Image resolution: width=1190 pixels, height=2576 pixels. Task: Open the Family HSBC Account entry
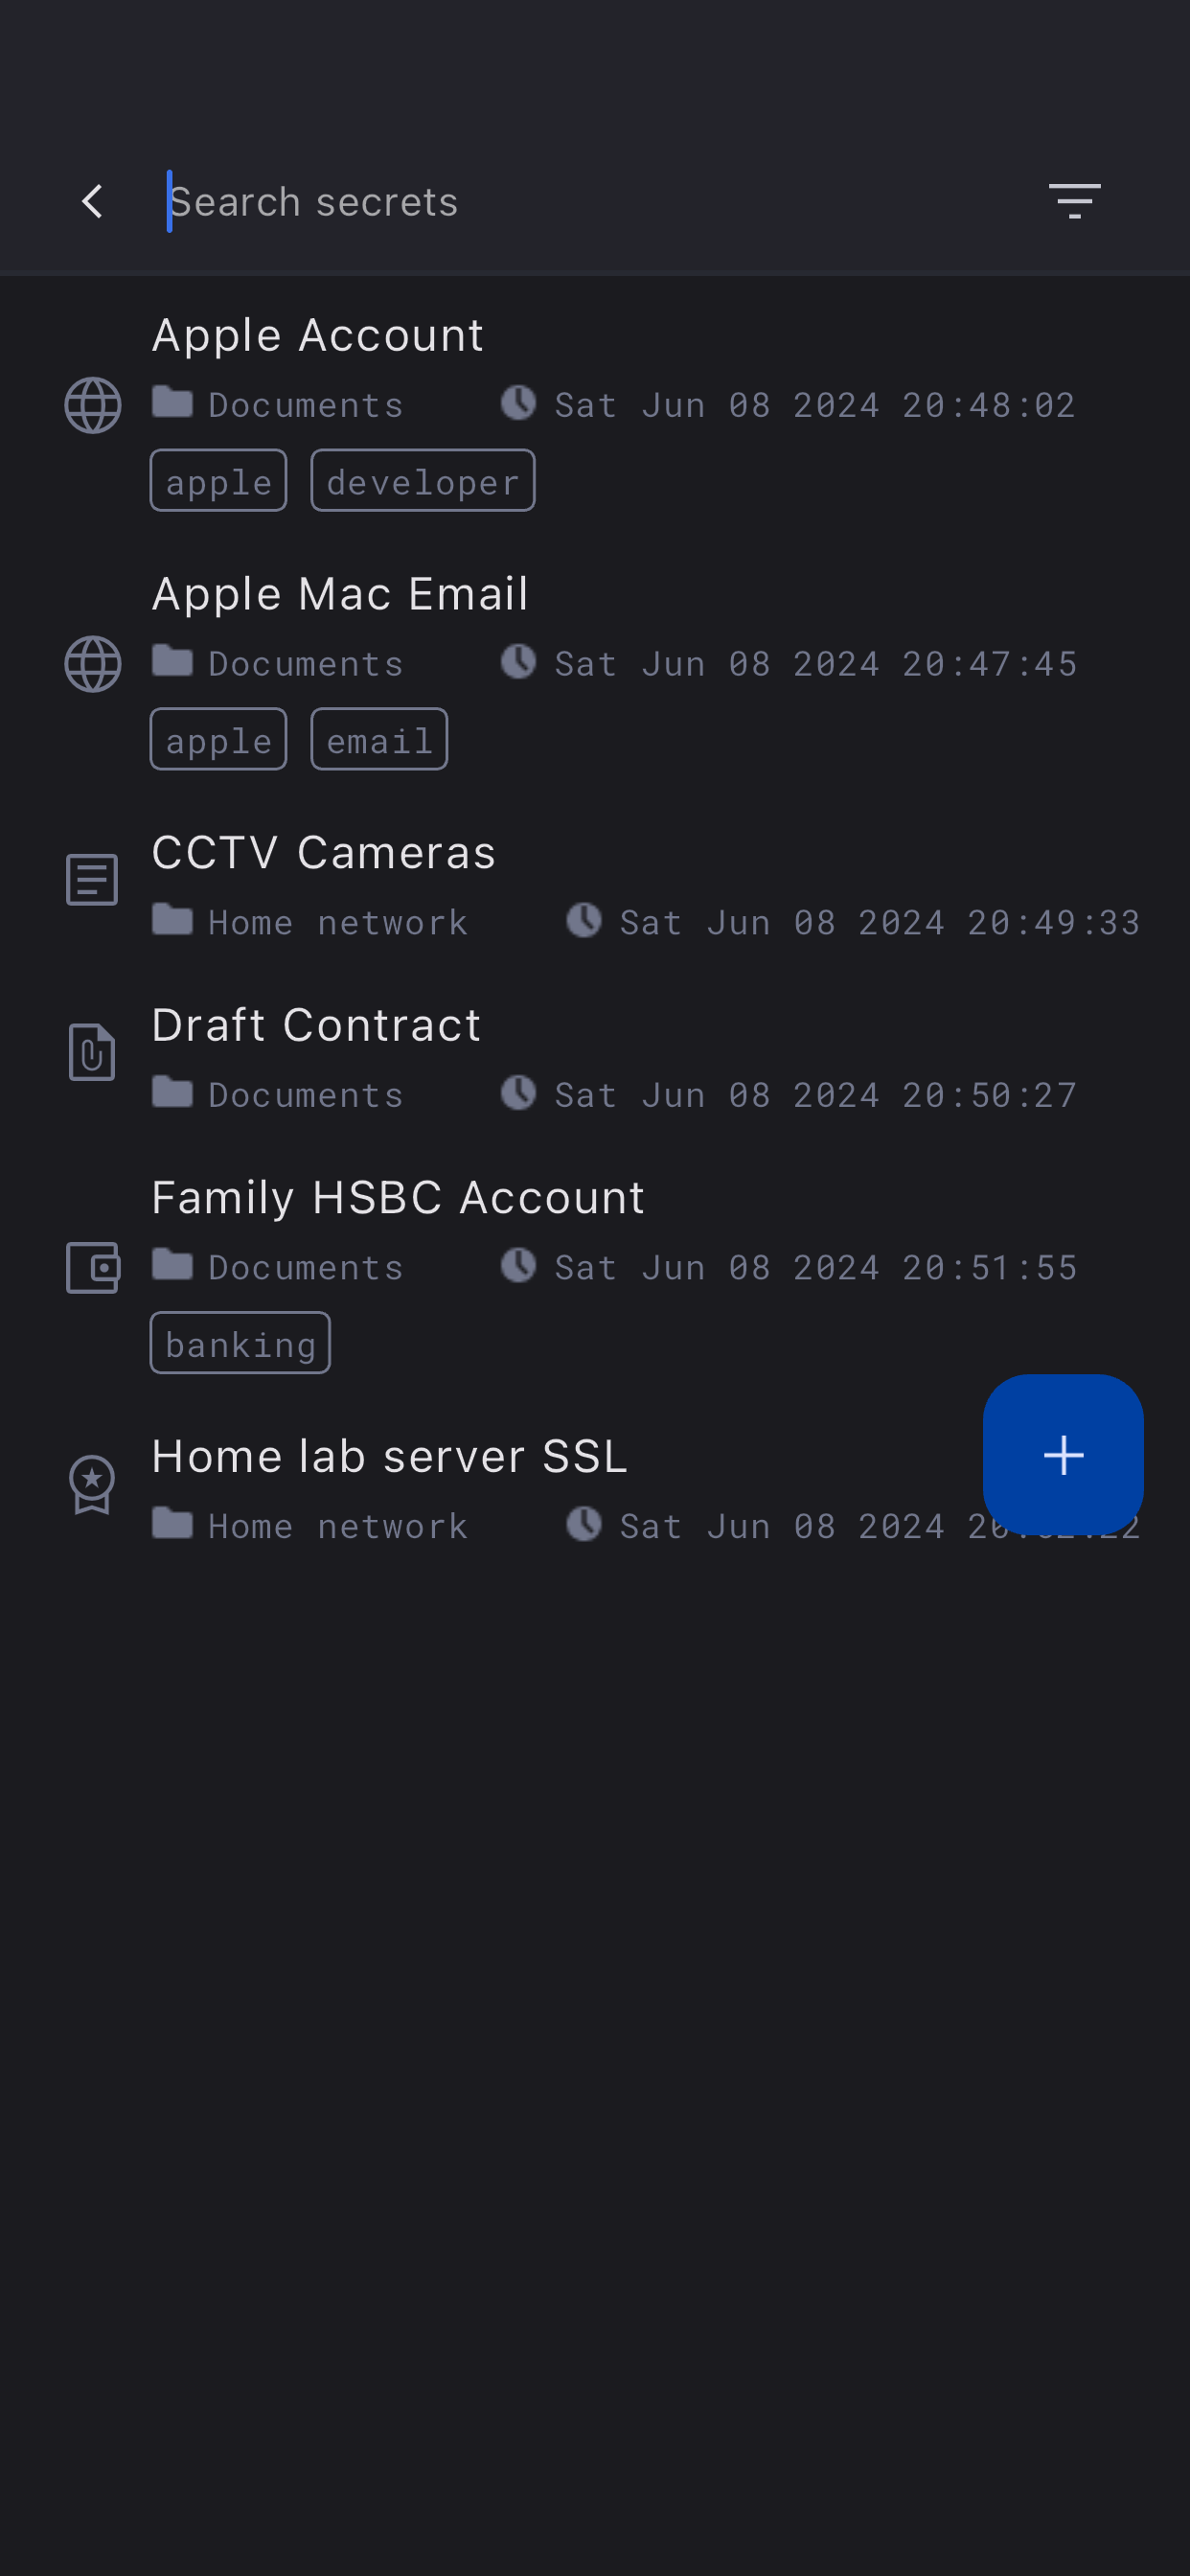398,1198
